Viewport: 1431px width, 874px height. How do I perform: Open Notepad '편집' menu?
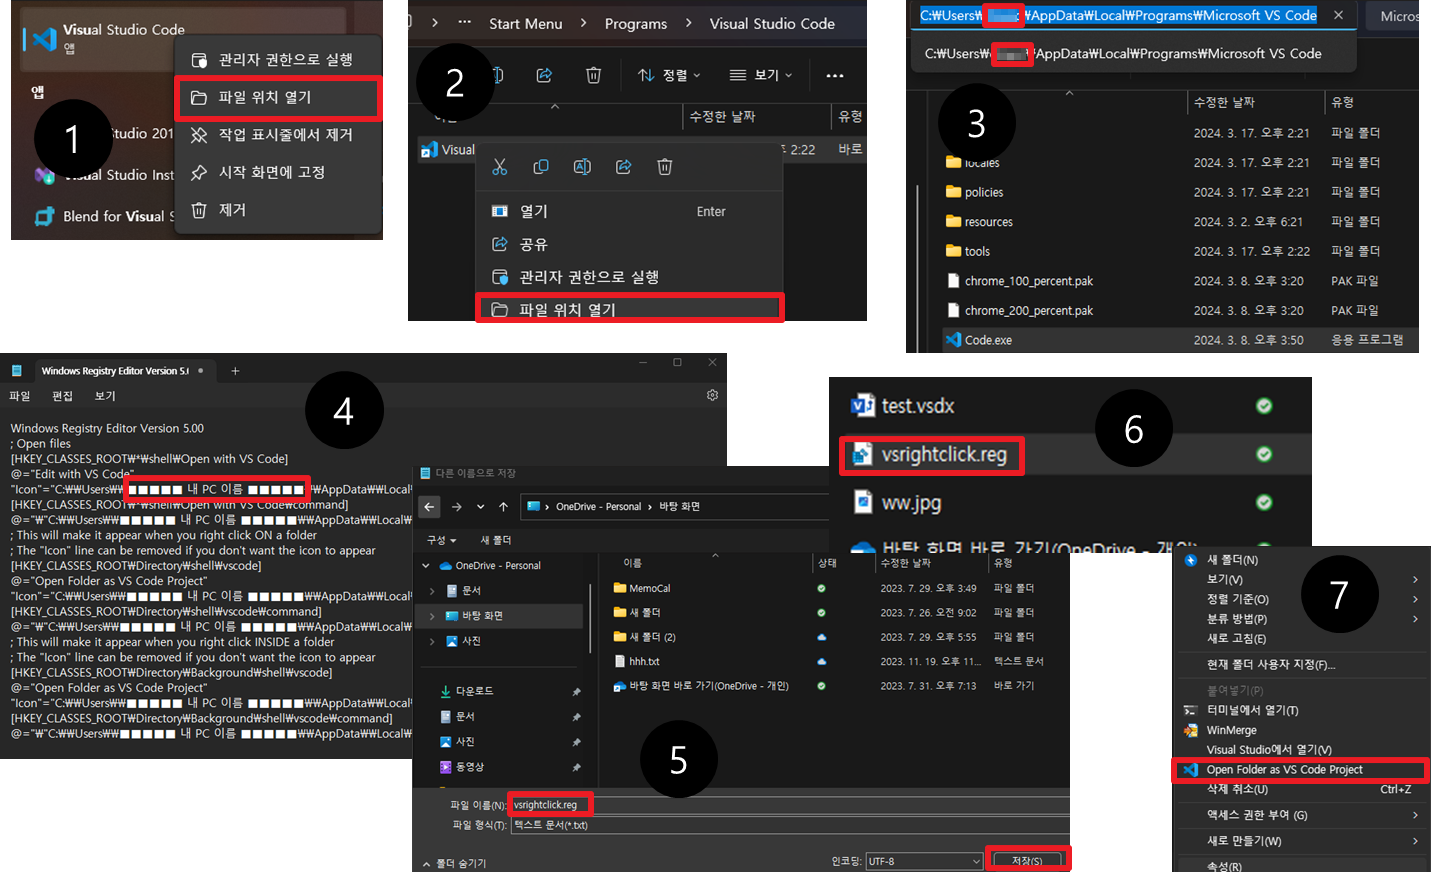pyautogui.click(x=62, y=396)
